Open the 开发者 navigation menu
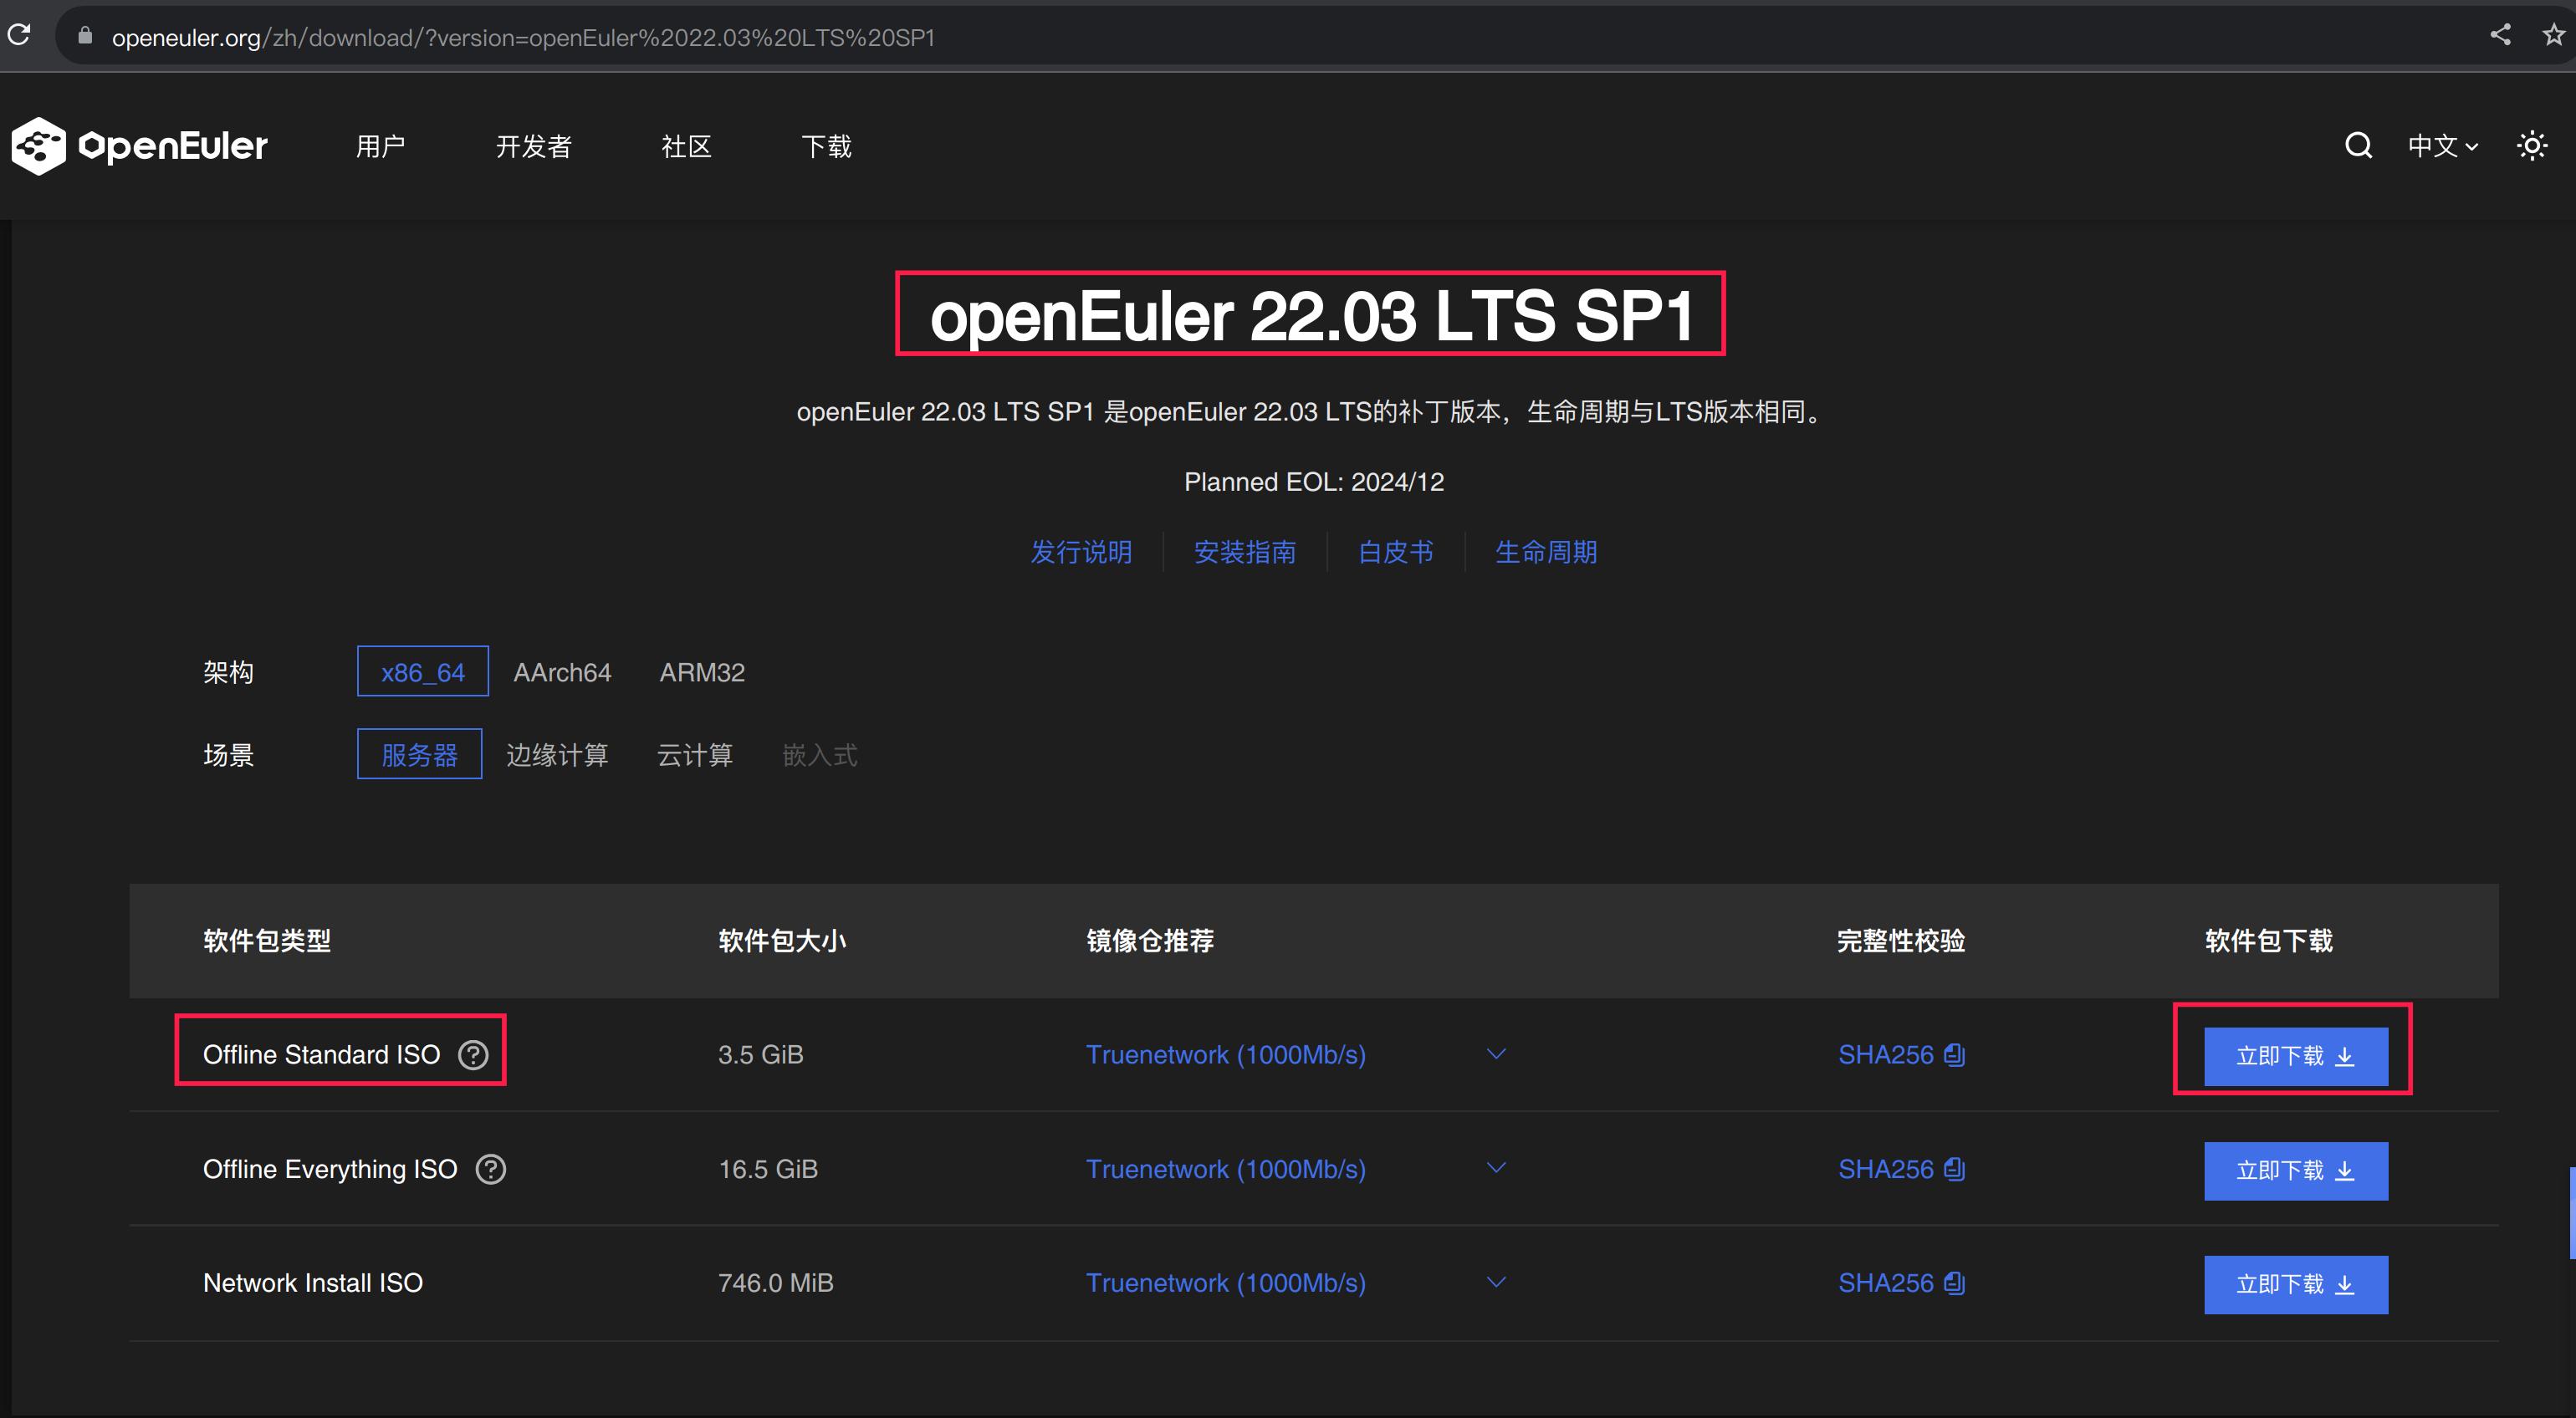This screenshot has height=1418, width=2576. click(534, 147)
